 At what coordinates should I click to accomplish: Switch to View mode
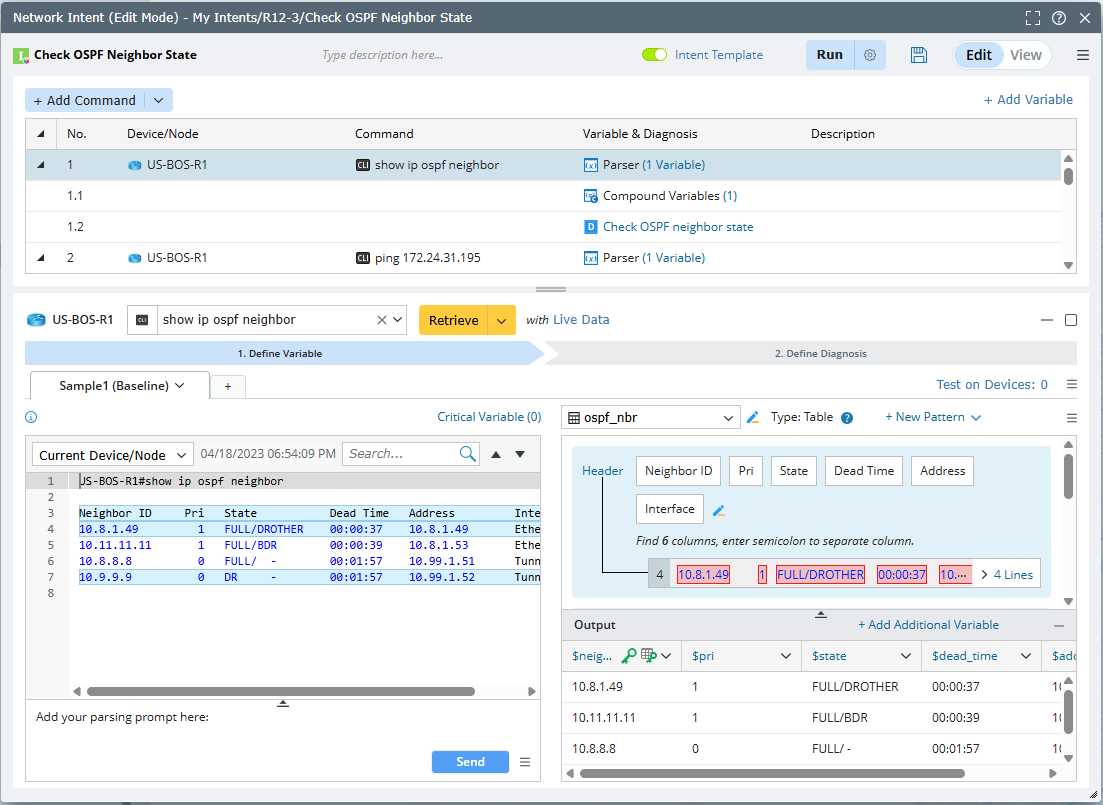[x=1025, y=55]
